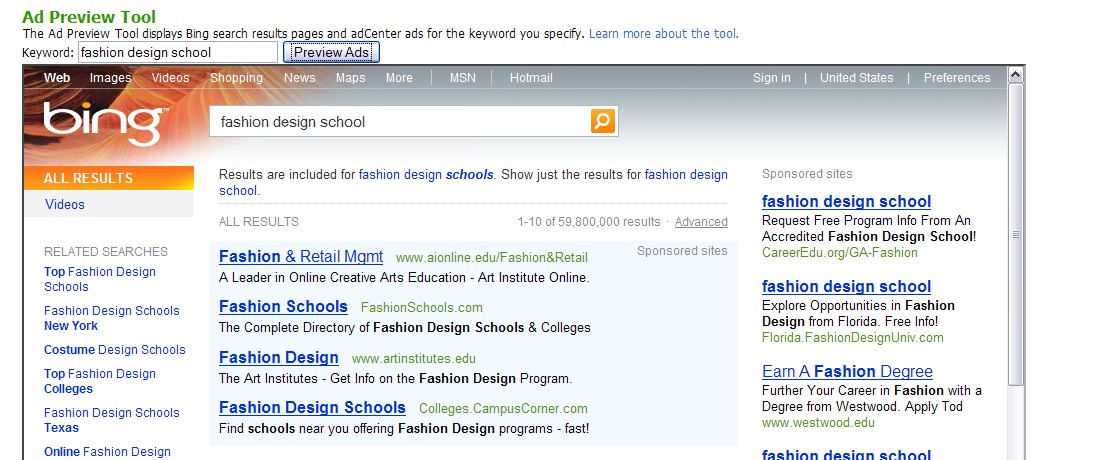The width and height of the screenshot is (1100, 460).
Task: Open the Images tab in Bing
Action: click(110, 78)
